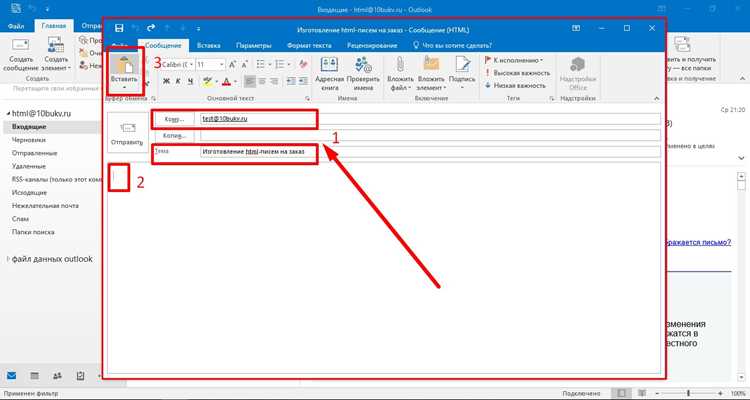Click Создать элемент in Outlook main window
This screenshot has width=750, height=400.
click(x=57, y=55)
